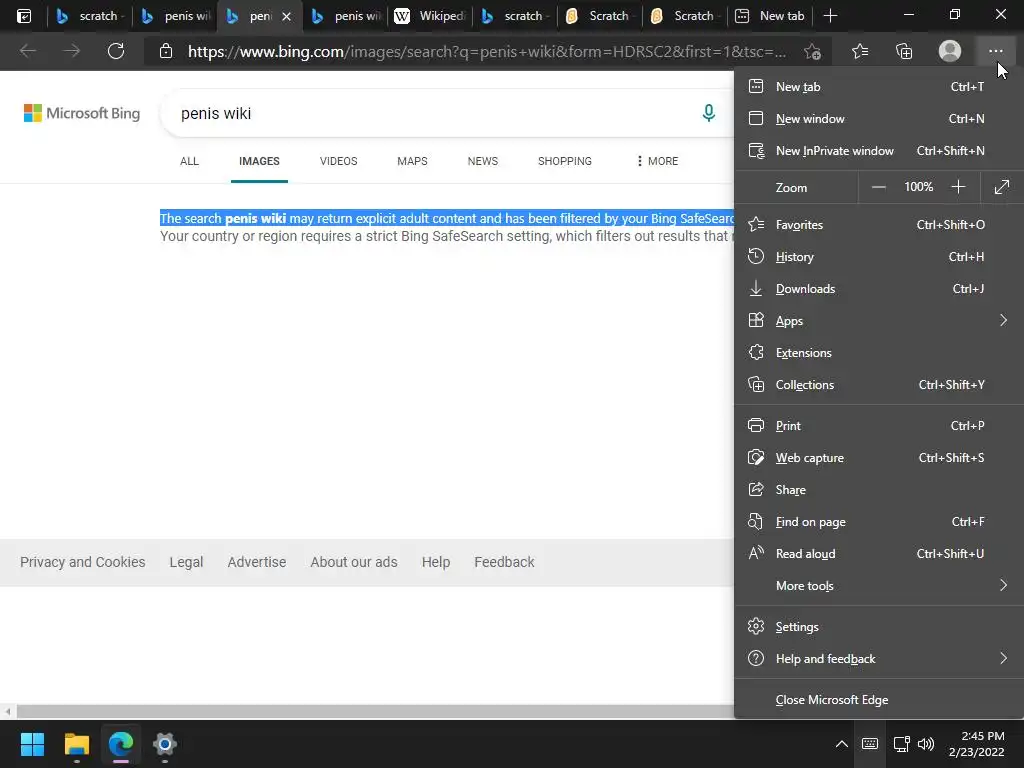1024x768 pixels.
Task: Select New tab menu entry
Action: pyautogui.click(x=878, y=87)
